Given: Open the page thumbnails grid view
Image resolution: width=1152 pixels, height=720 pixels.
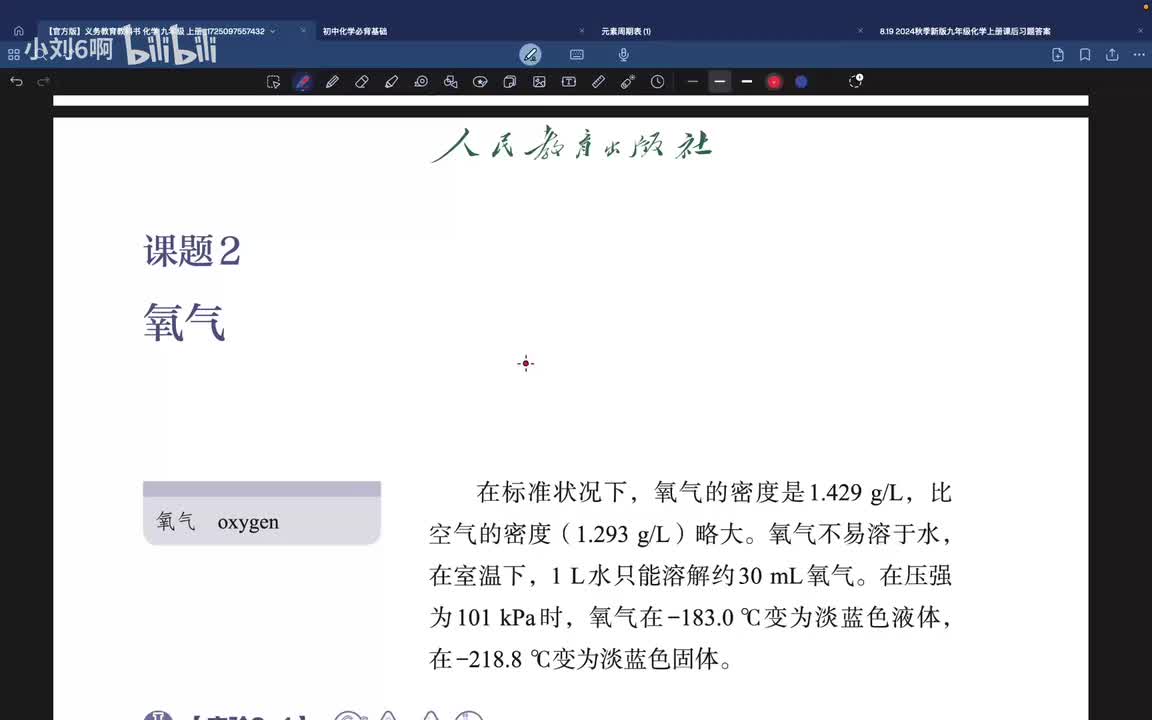Looking at the screenshot, I should point(13,54).
